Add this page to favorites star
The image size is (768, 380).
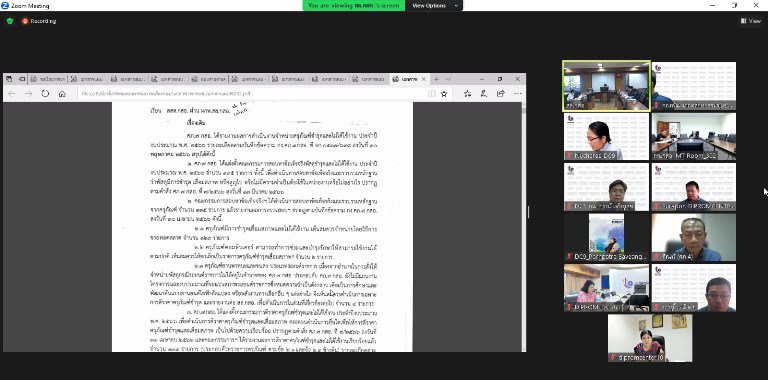(444, 94)
